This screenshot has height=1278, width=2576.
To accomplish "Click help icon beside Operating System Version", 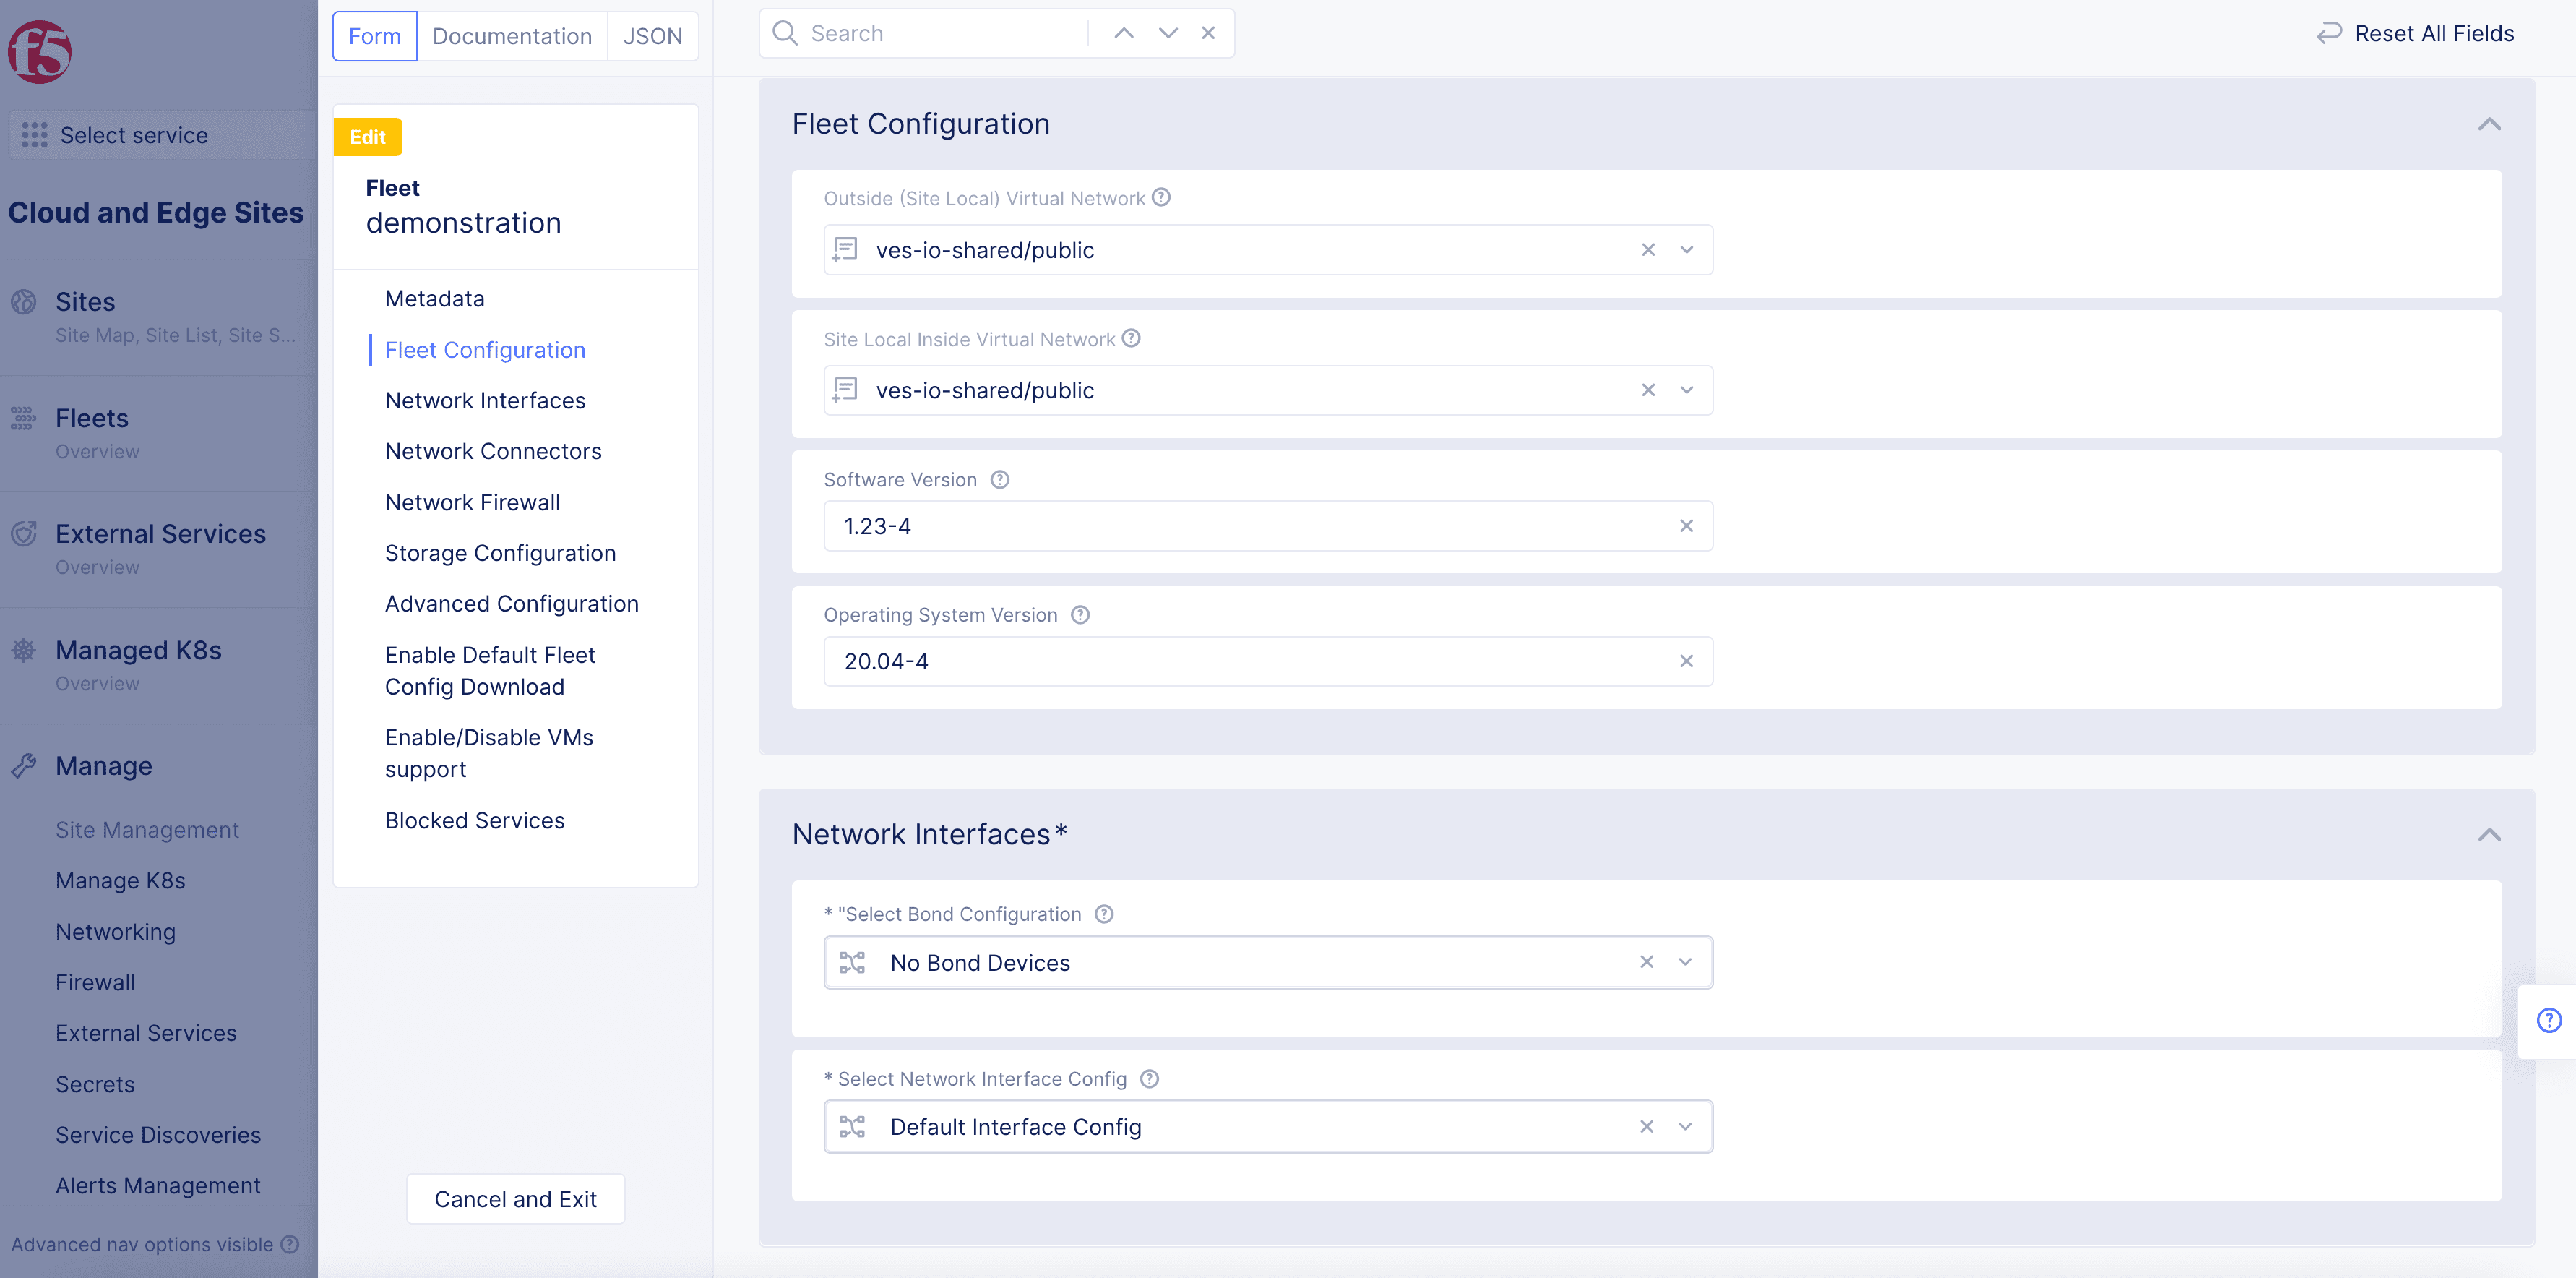I will coord(1080,615).
